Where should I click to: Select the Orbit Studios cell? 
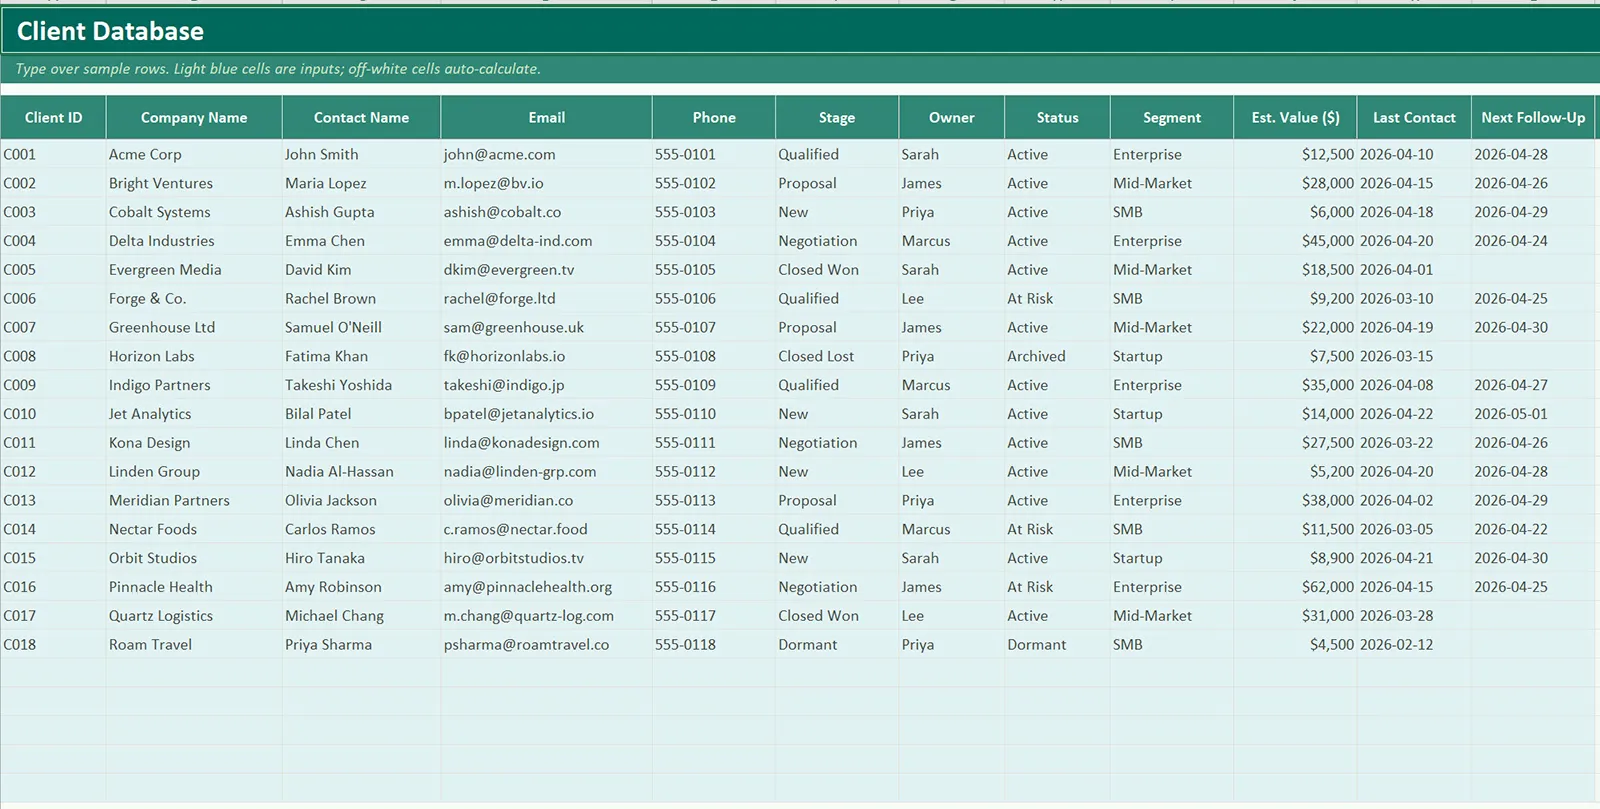point(194,558)
